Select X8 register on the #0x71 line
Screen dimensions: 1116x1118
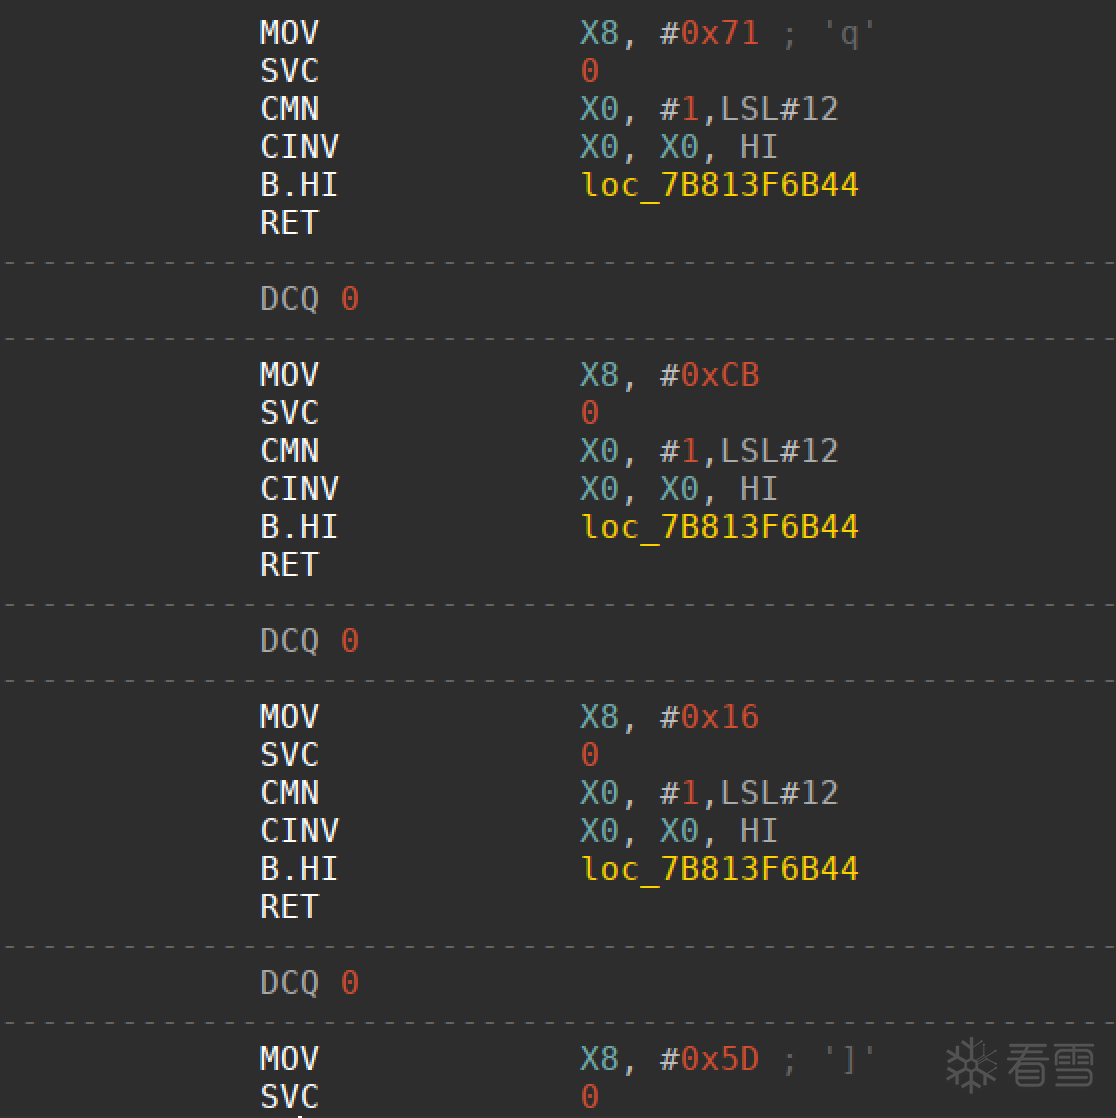pos(600,34)
